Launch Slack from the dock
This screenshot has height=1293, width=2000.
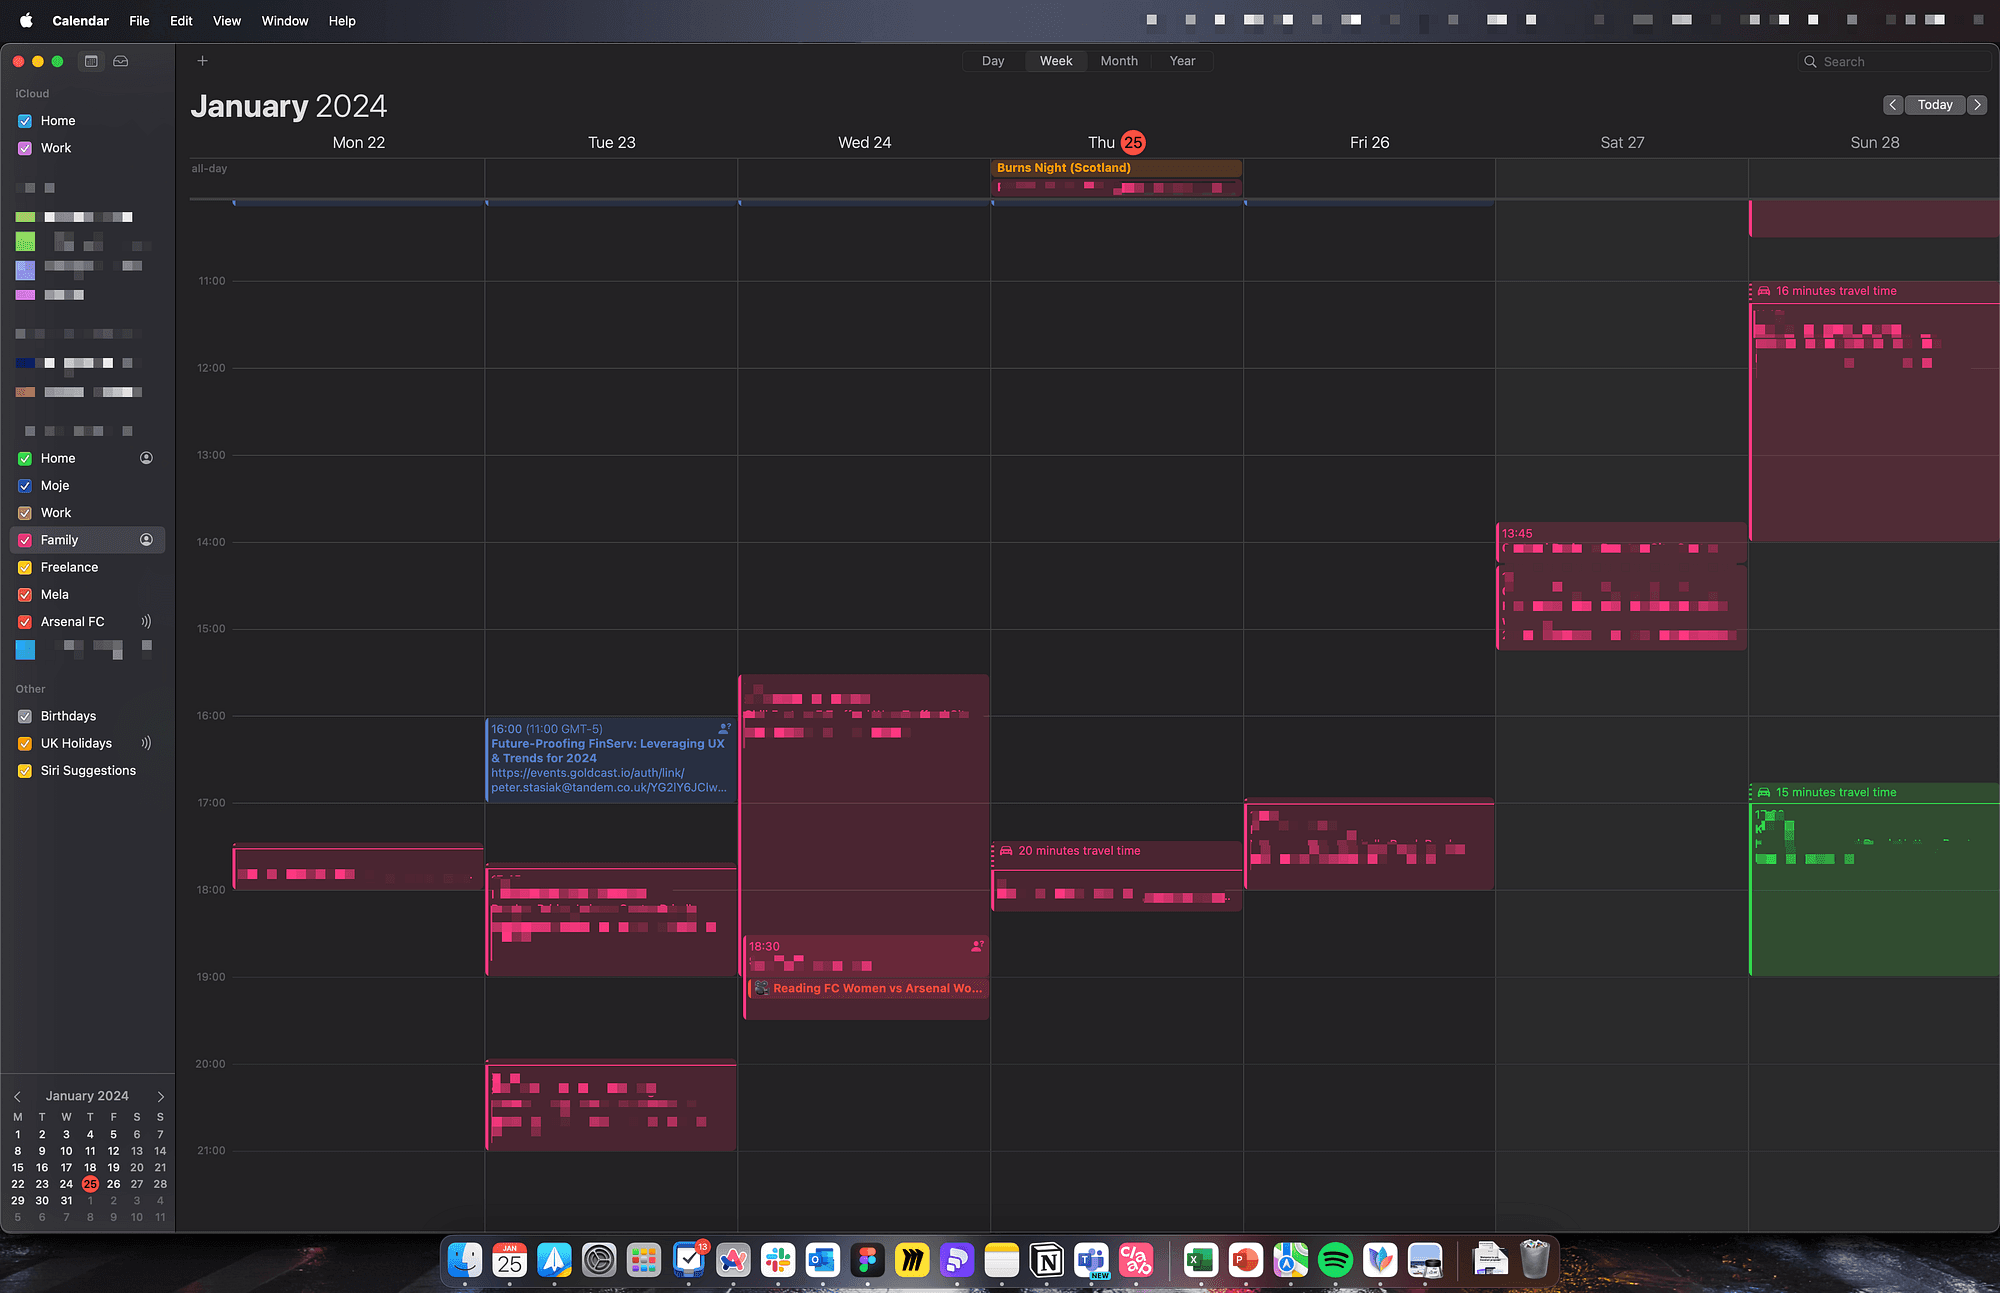[x=778, y=1260]
